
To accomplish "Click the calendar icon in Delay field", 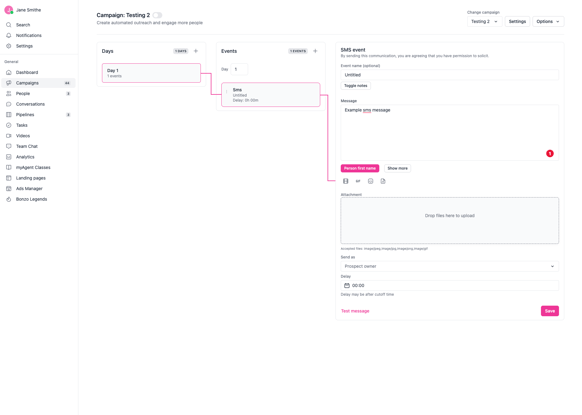I will (347, 285).
